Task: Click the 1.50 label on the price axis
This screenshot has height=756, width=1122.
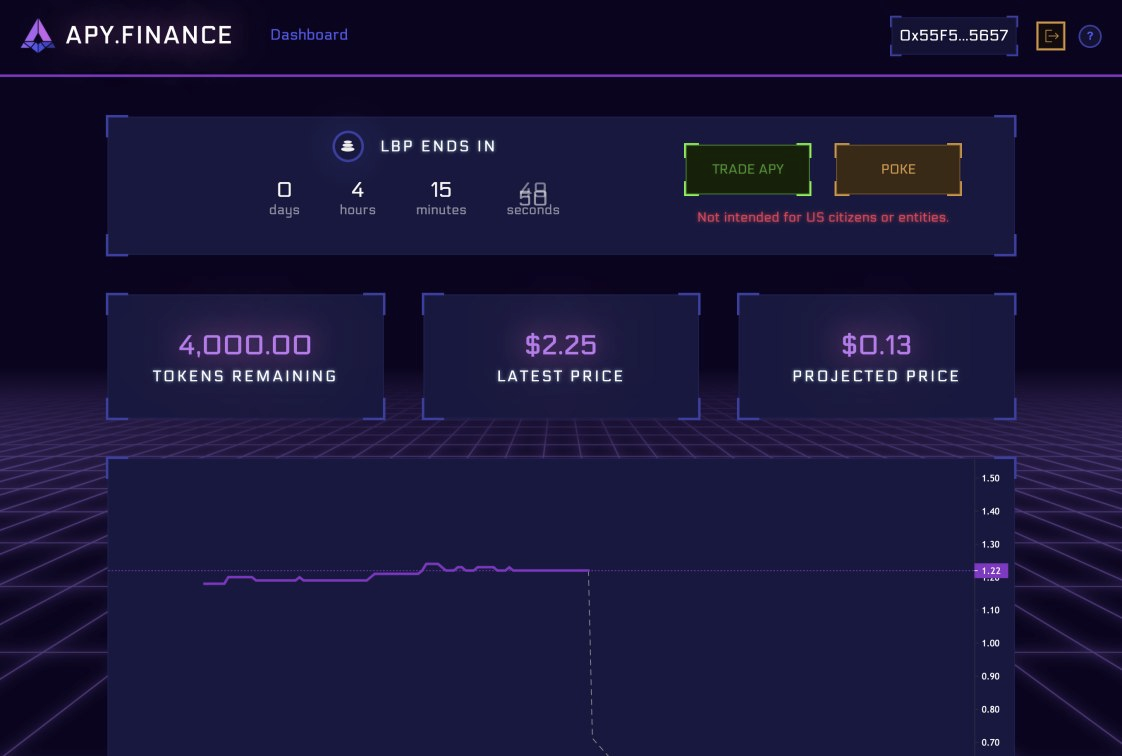Action: (990, 478)
